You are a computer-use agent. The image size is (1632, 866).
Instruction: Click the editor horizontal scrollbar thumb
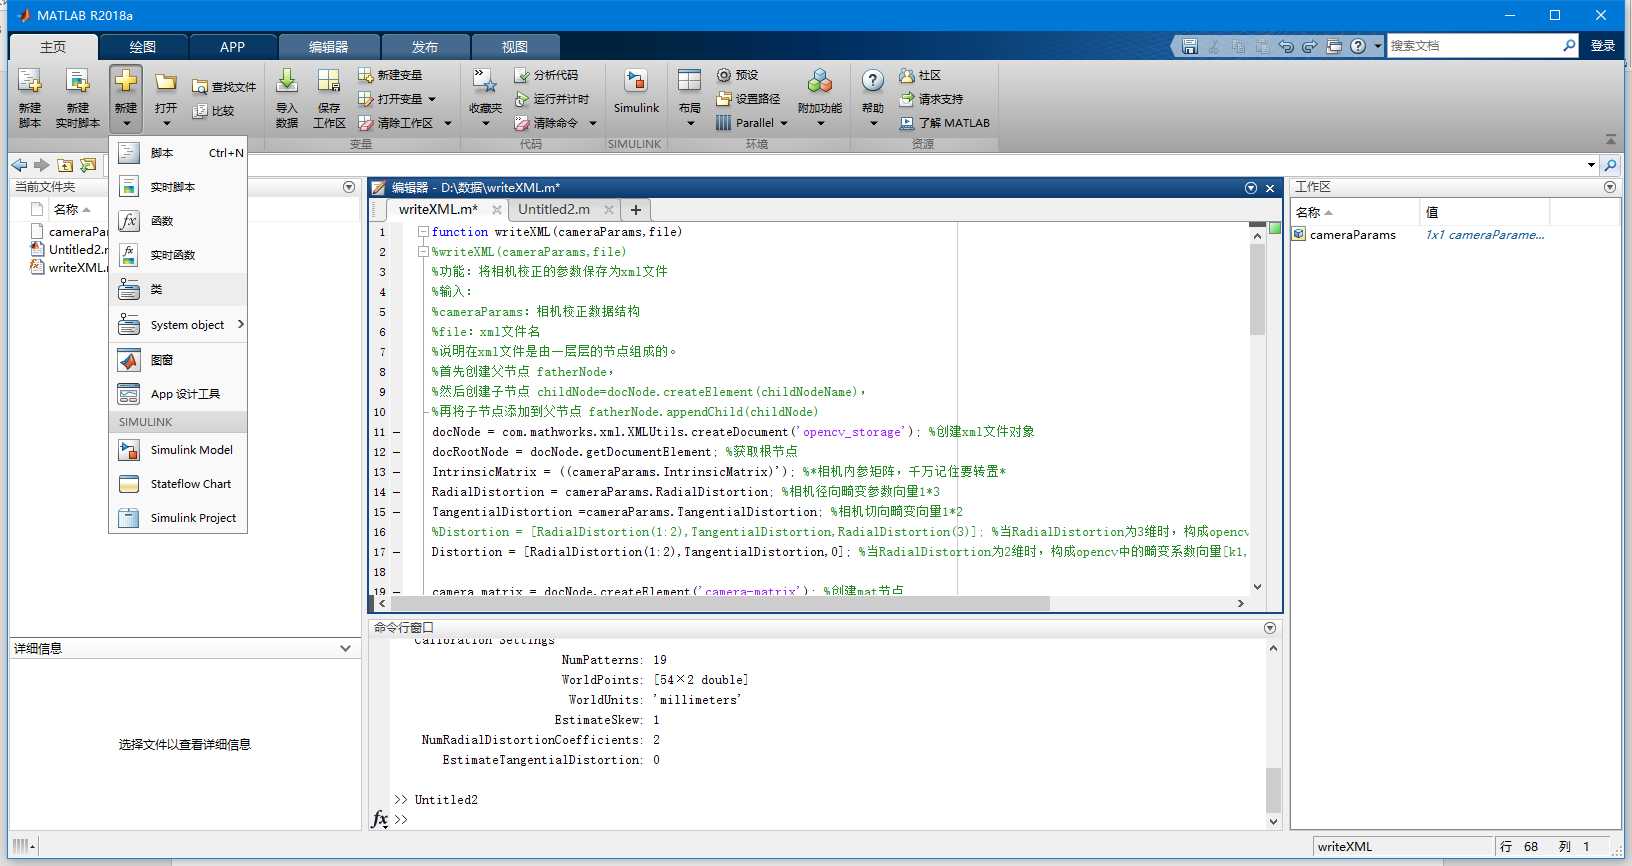(720, 603)
